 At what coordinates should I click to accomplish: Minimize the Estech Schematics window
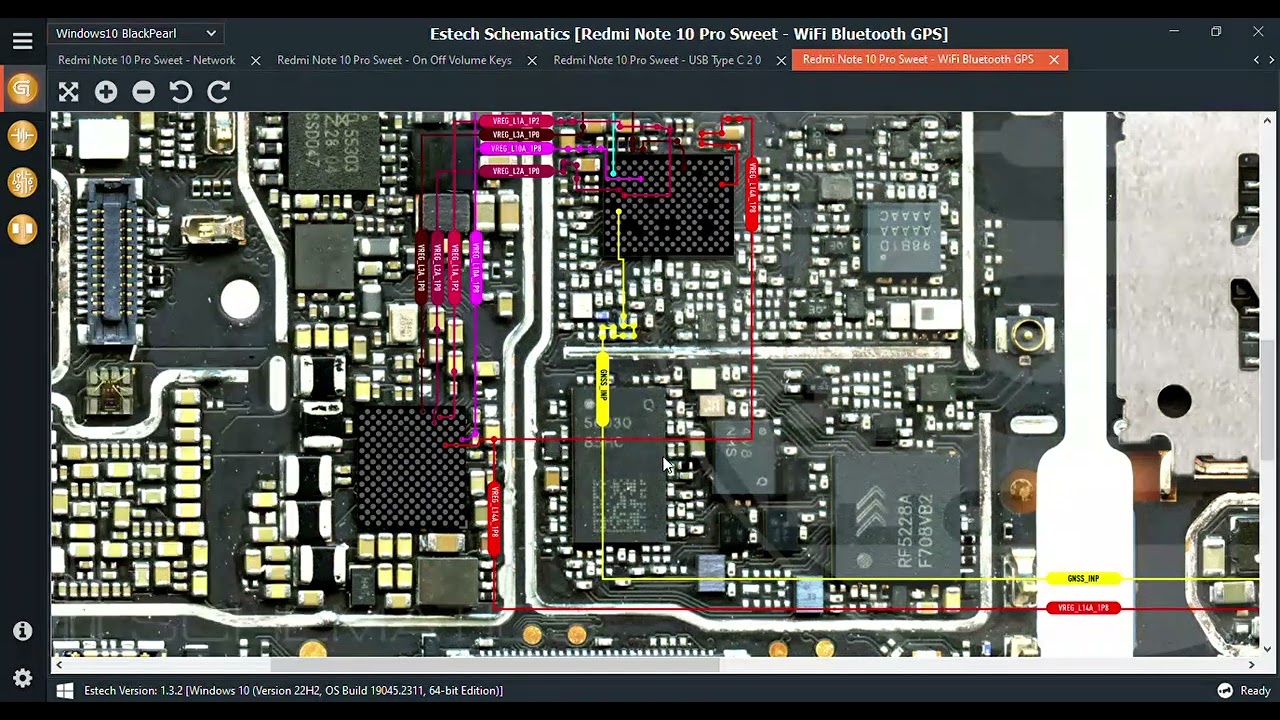pos(1174,32)
